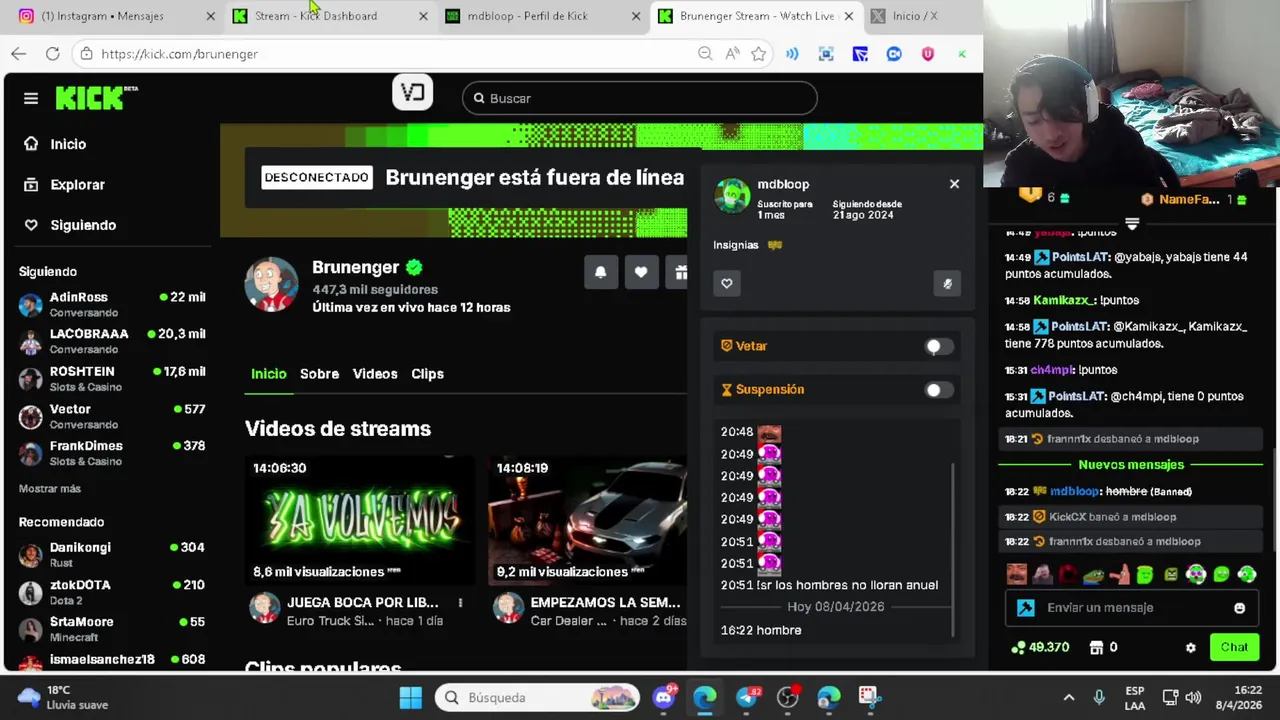Open OBS Studio from the taskbar
1280x720 pixels.
coord(788,697)
